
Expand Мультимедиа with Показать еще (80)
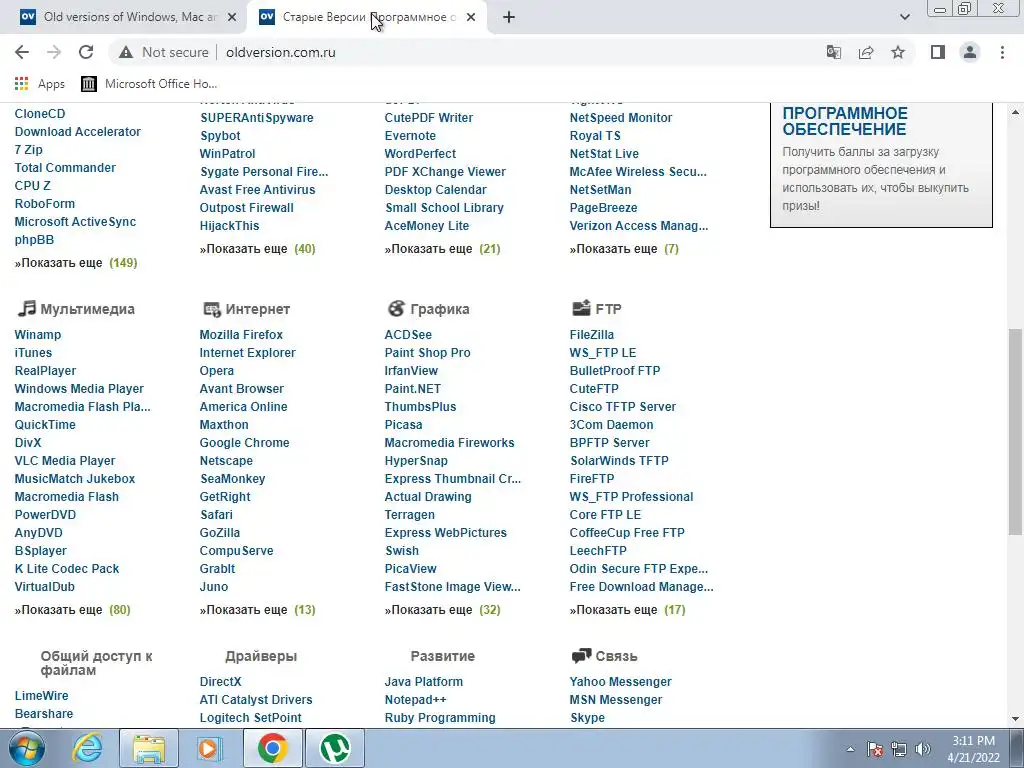point(72,610)
